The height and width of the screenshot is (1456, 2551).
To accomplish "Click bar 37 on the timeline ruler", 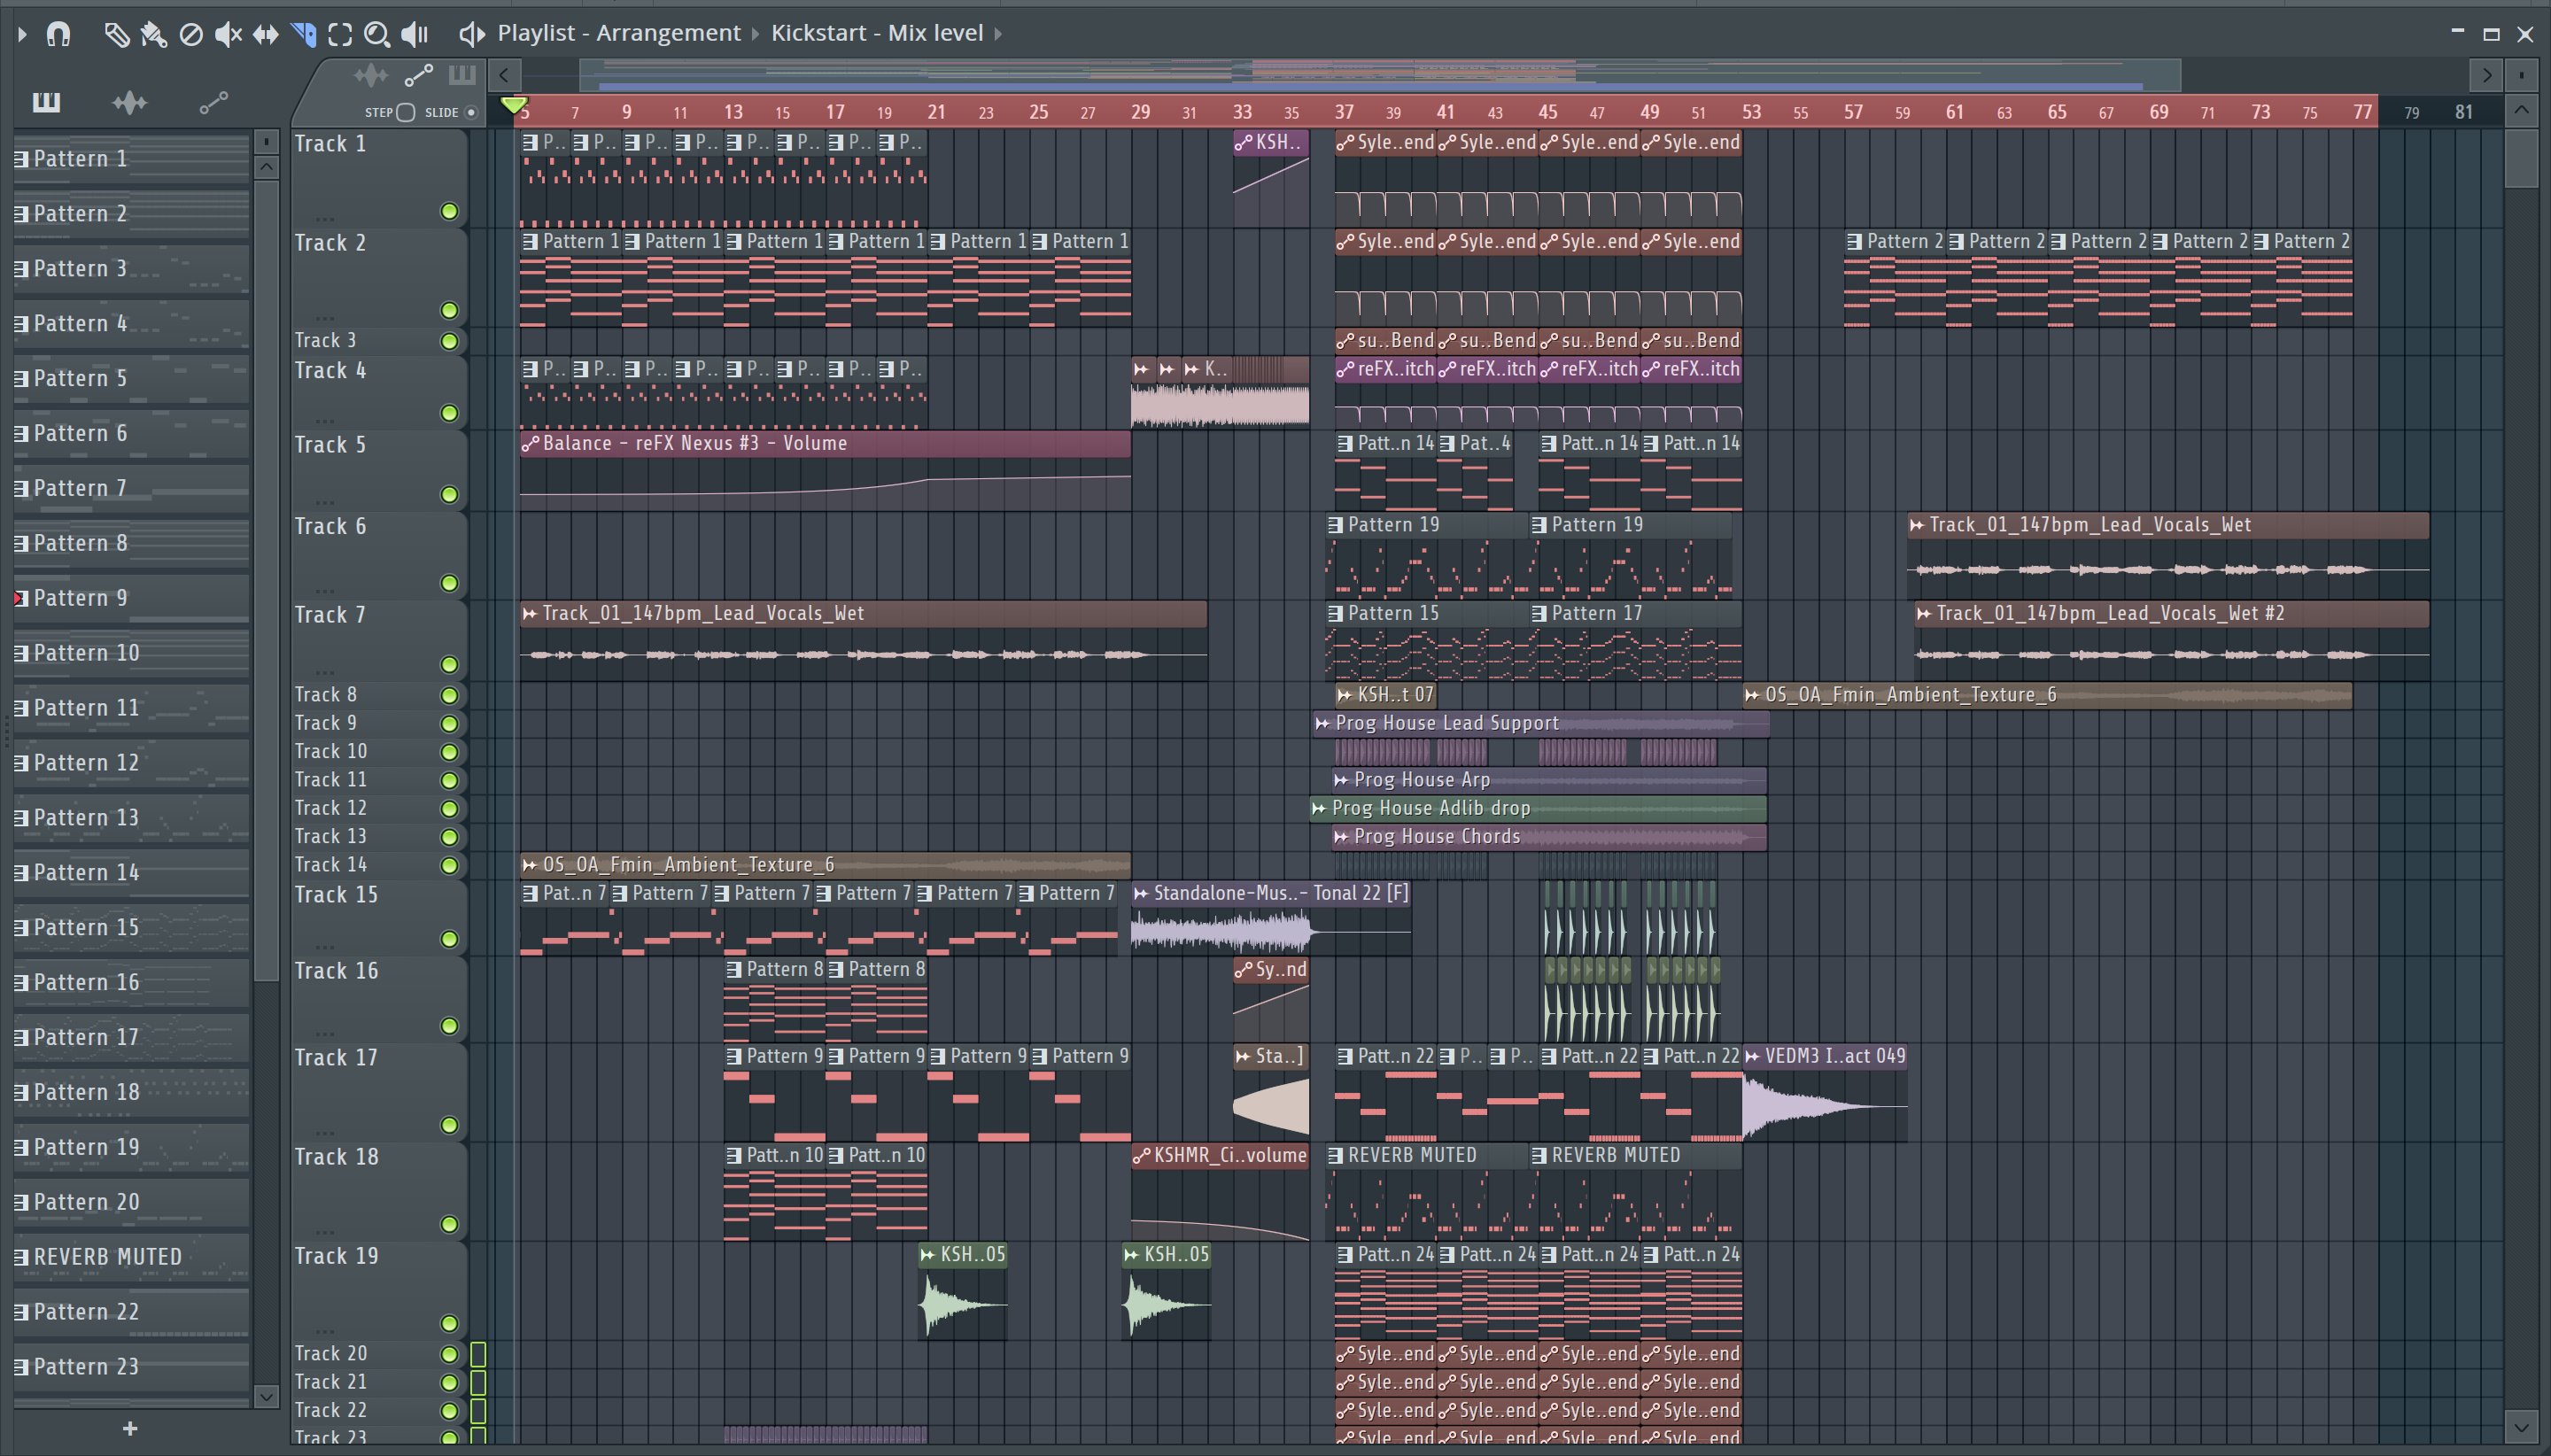I will click(x=1344, y=112).
